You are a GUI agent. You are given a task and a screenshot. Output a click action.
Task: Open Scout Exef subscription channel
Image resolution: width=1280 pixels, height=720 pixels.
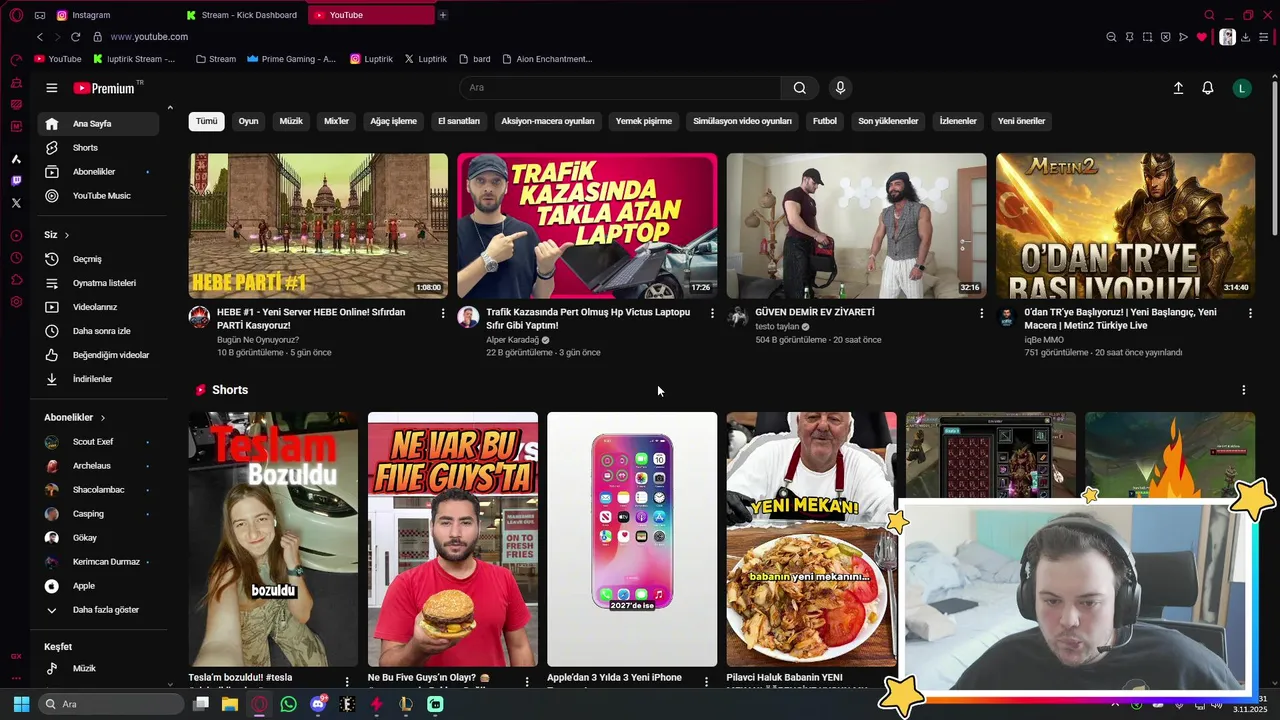pyautogui.click(x=98, y=442)
